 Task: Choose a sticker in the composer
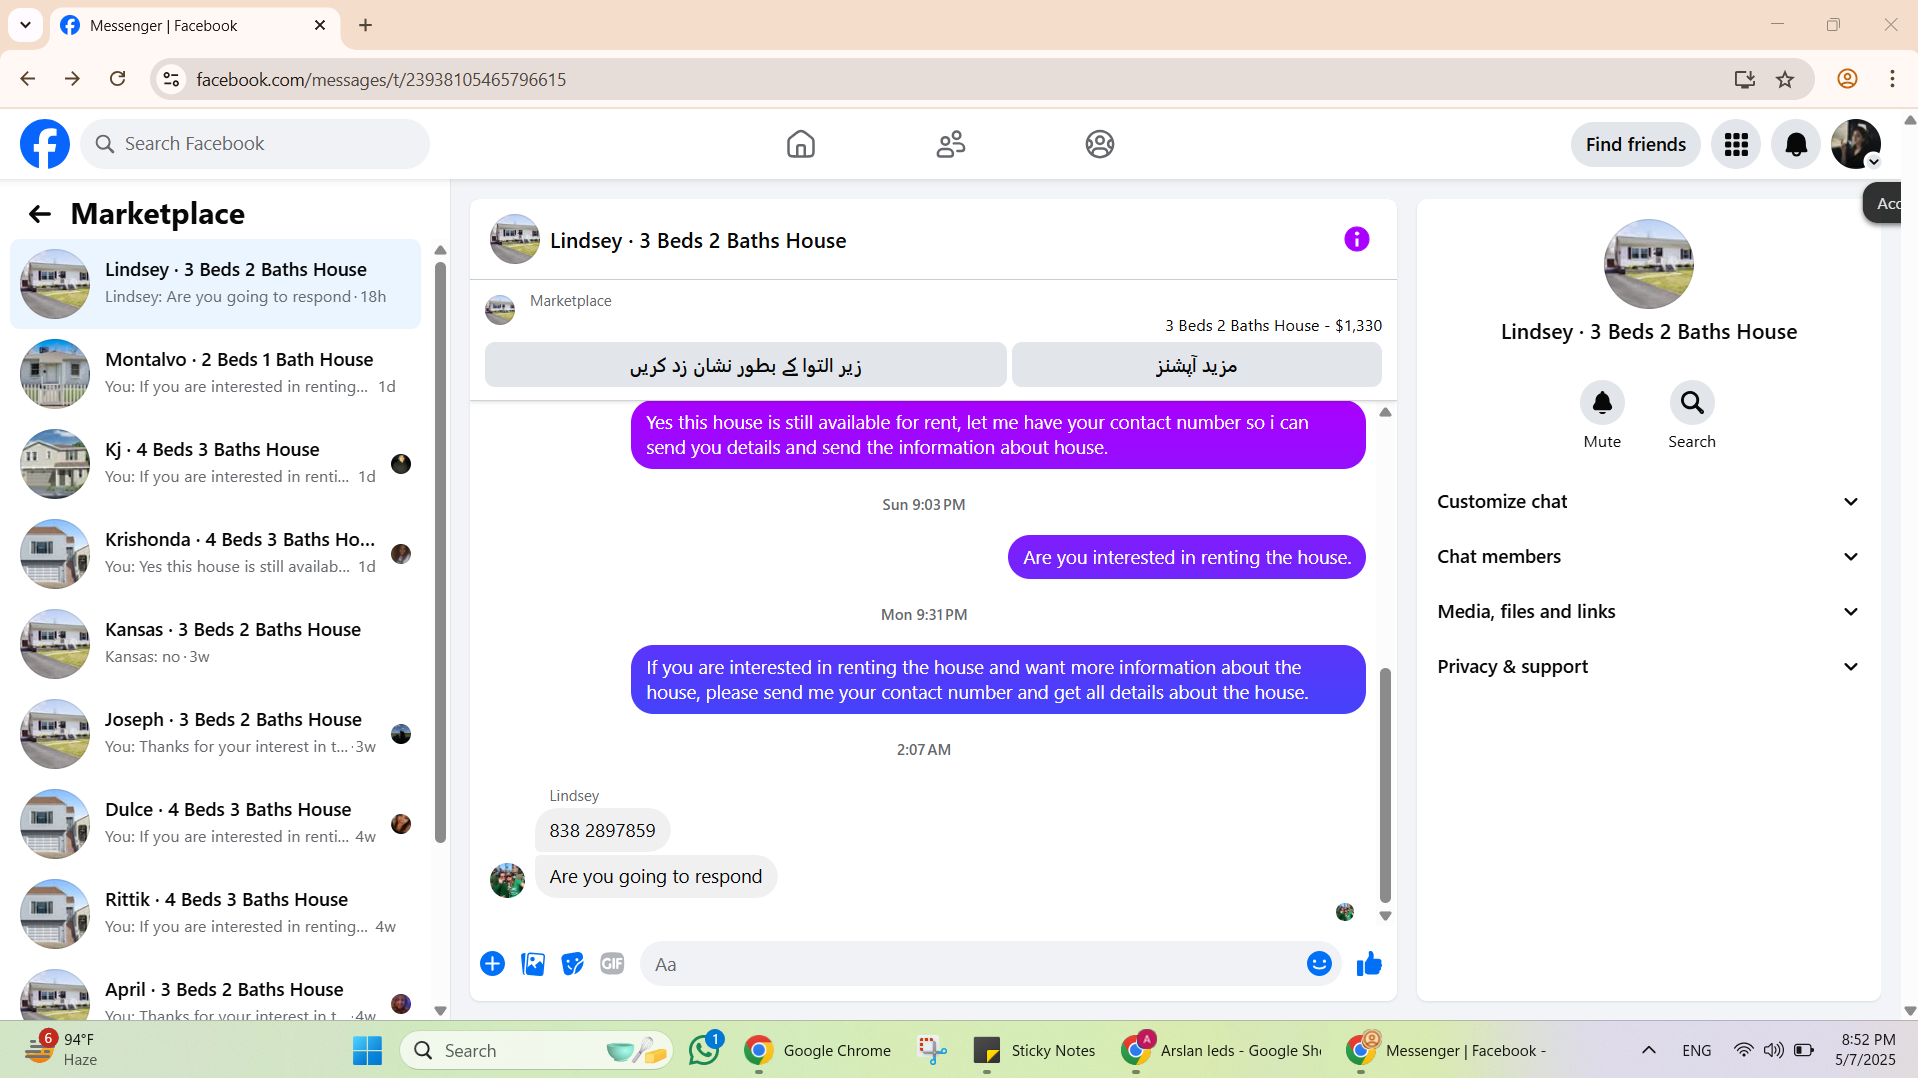pyautogui.click(x=572, y=963)
